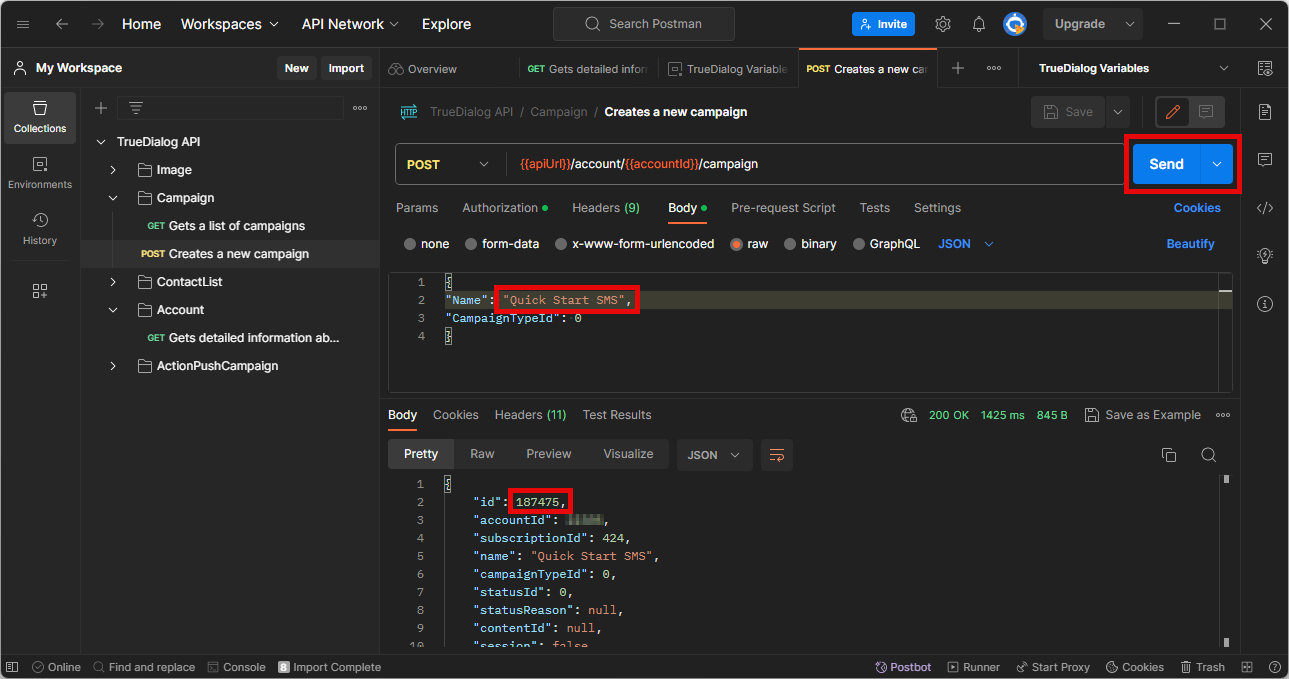Open the settings gear icon
Image resolution: width=1289 pixels, height=679 pixels.
pos(943,24)
